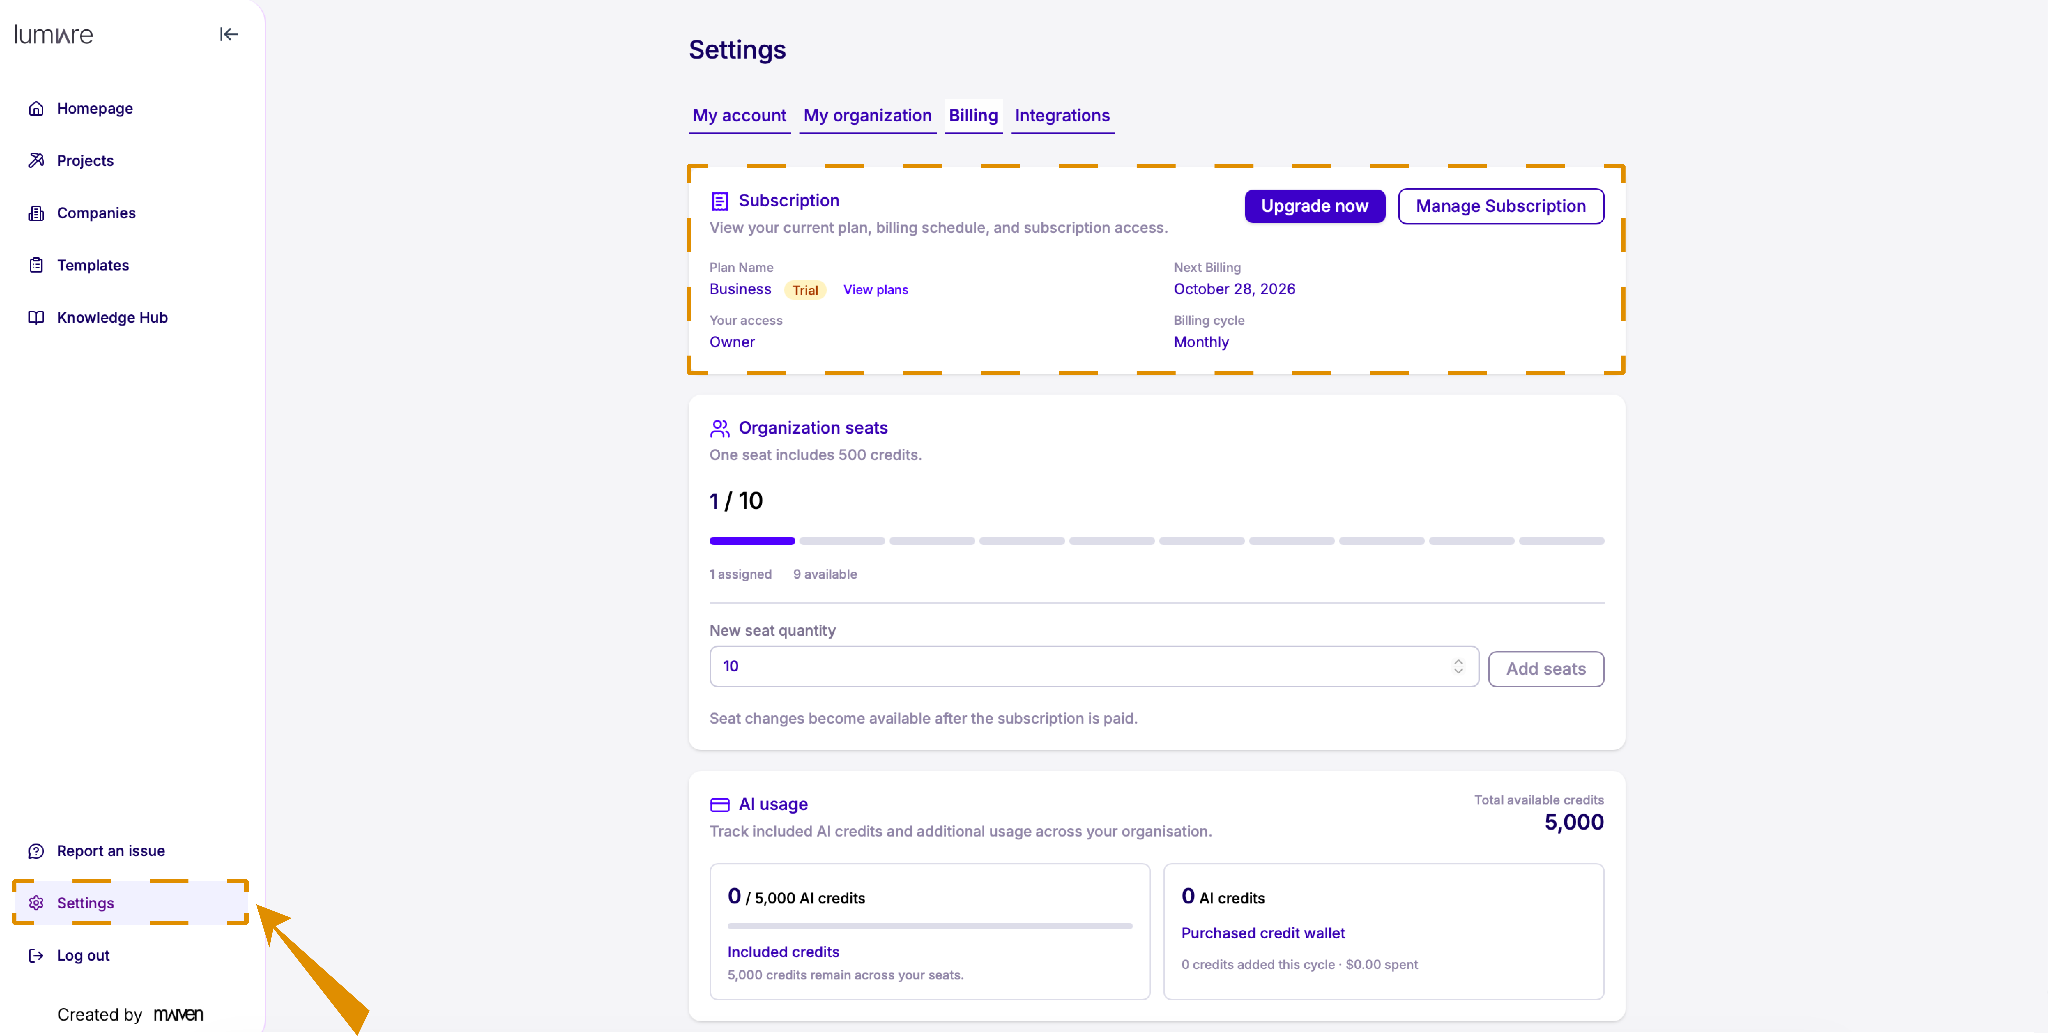Click the Templates clipboard icon
The width and height of the screenshot is (2048, 1036).
[x=36, y=265]
